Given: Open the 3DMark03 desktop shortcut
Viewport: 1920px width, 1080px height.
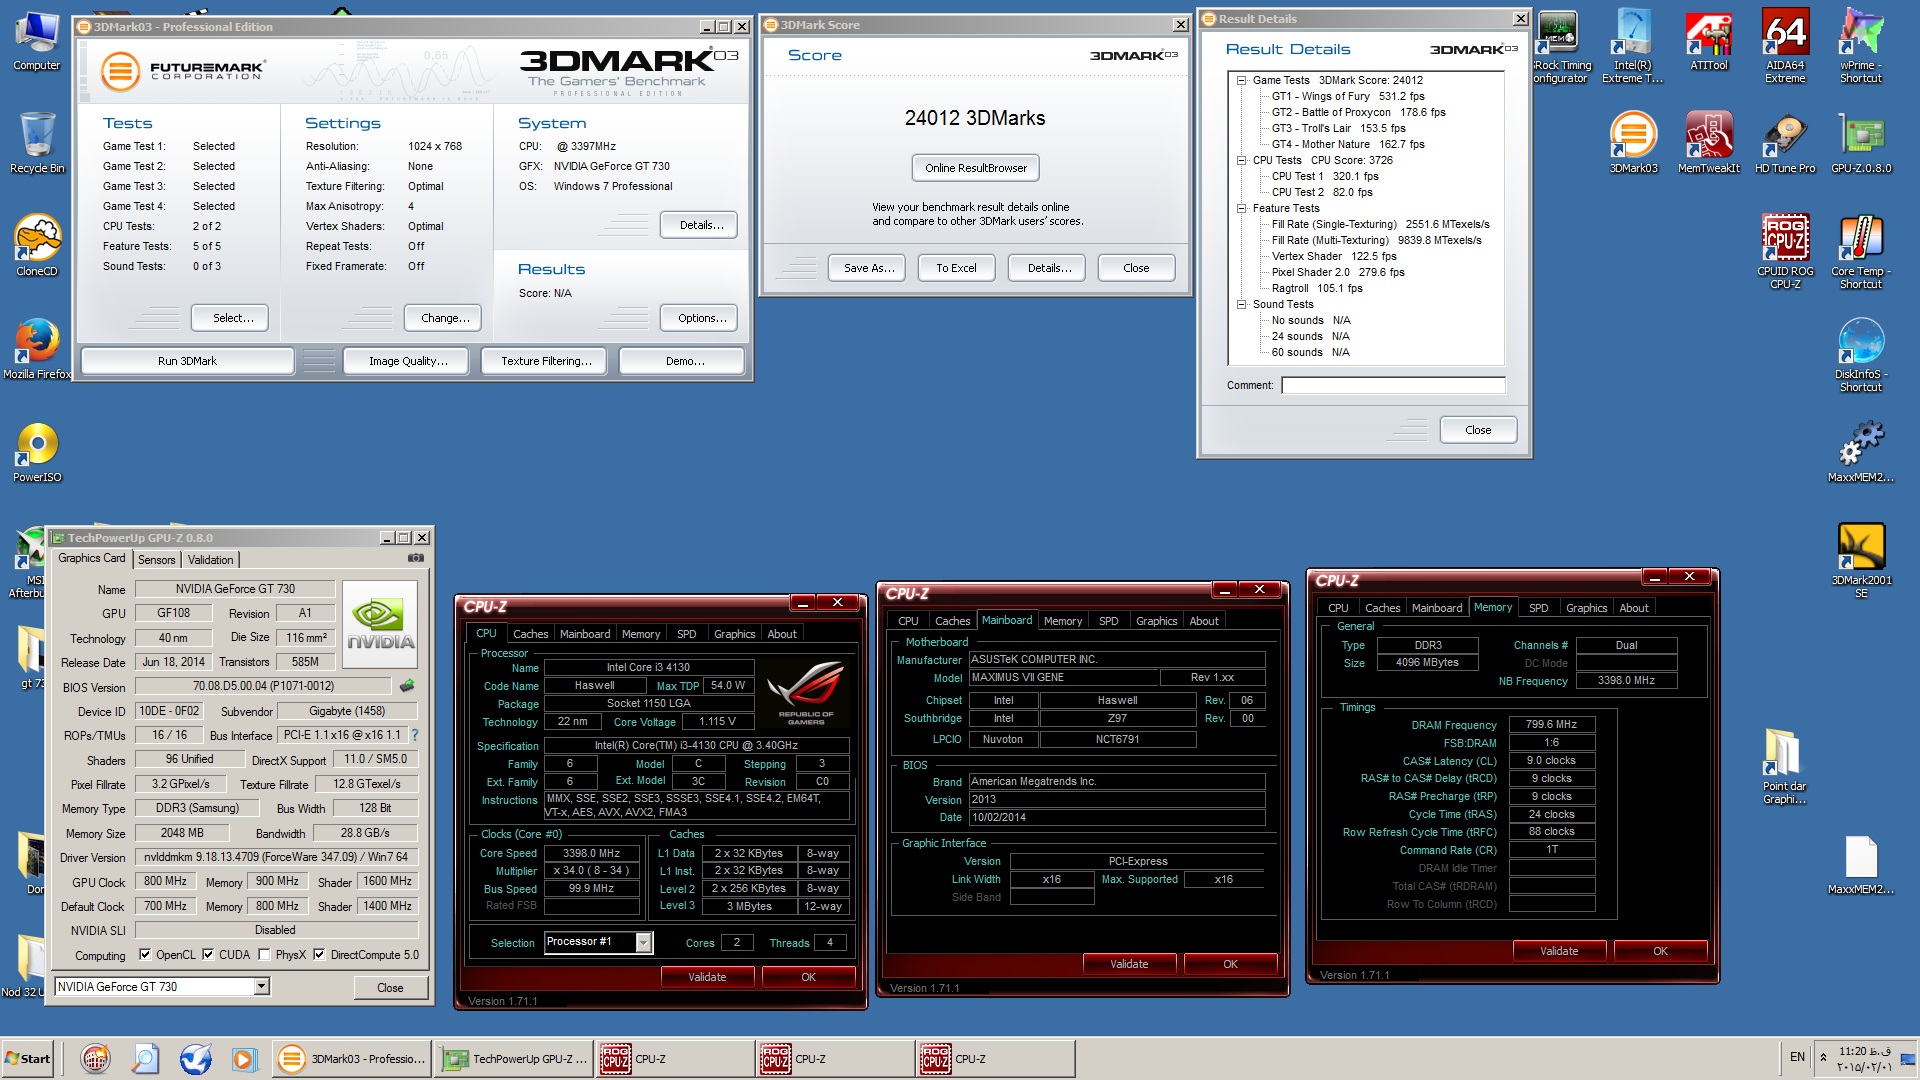Looking at the screenshot, I should pos(1633,142).
